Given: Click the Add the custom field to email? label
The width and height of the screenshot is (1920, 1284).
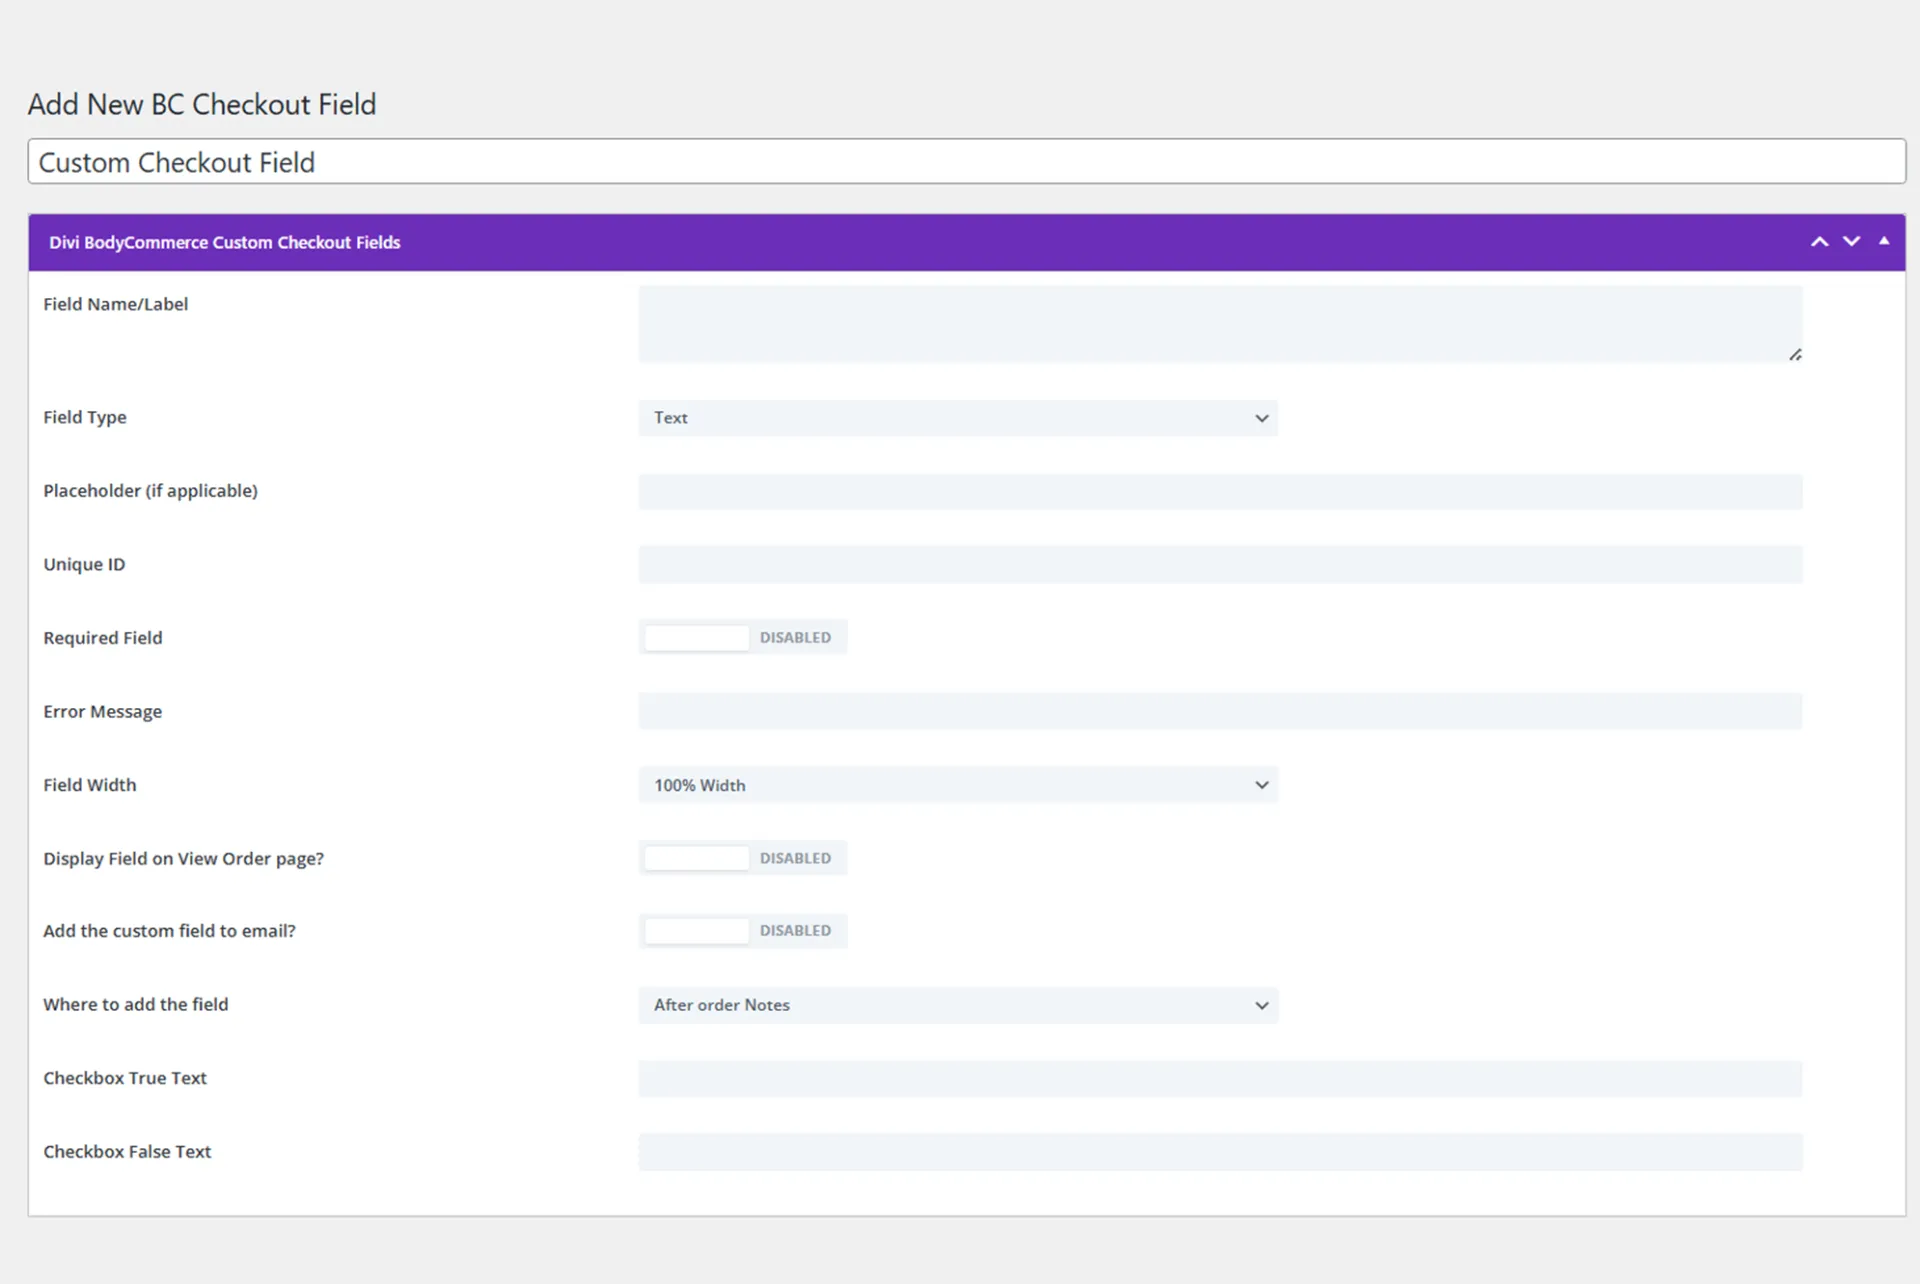Looking at the screenshot, I should tap(169, 931).
